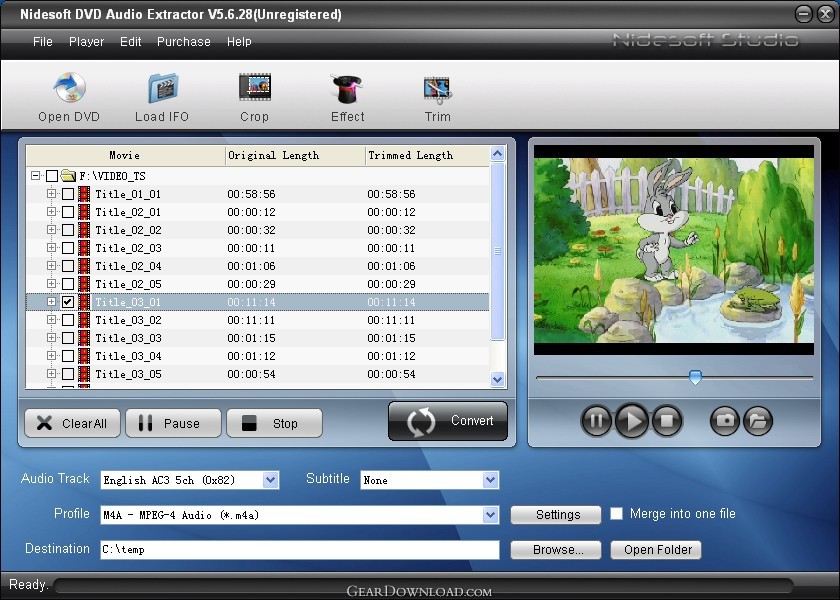Image resolution: width=840 pixels, height=600 pixels.
Task: Expand the Title_01_01 tree node
Action: [x=51, y=193]
